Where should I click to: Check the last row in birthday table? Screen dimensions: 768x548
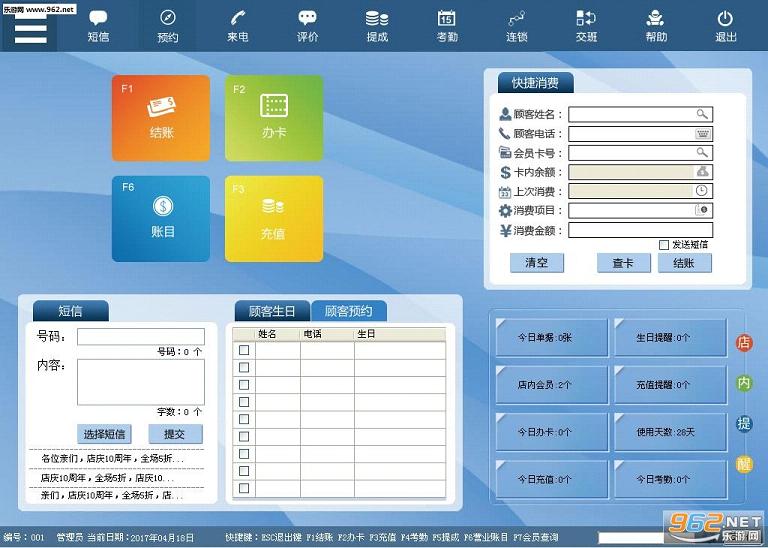click(x=243, y=488)
